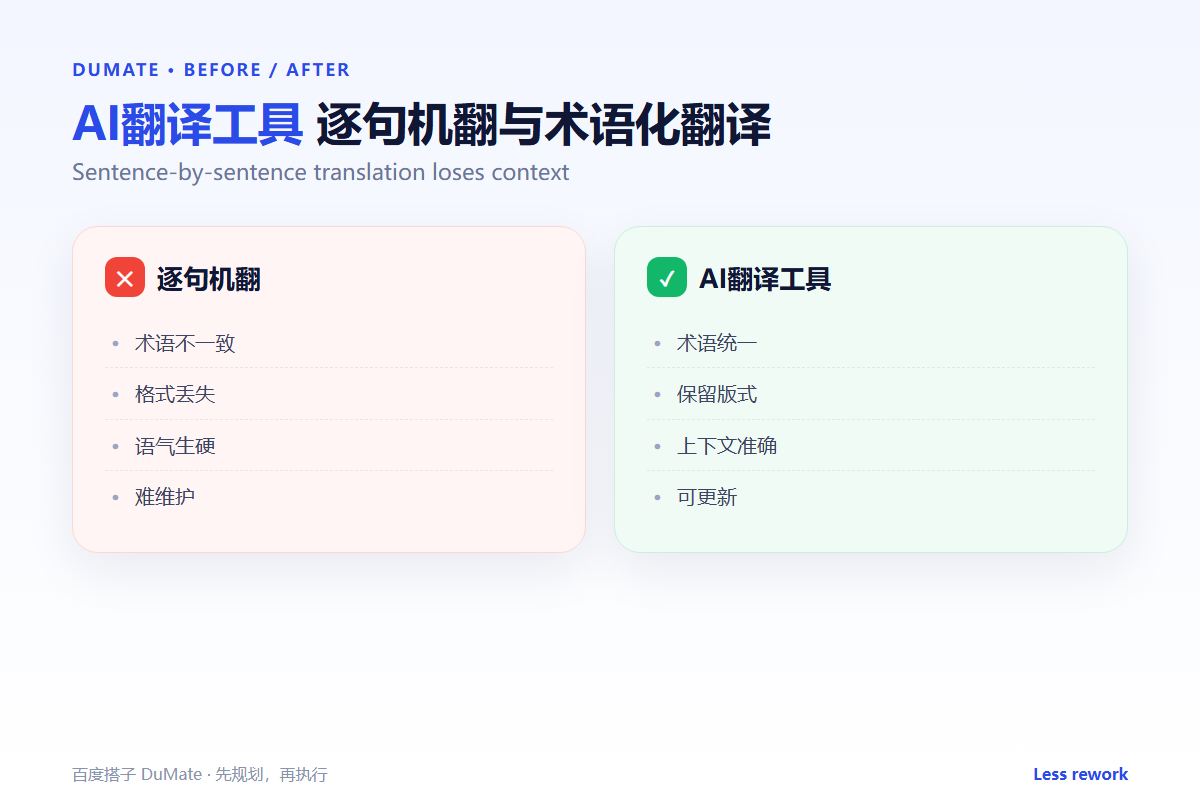Select the text 术语统一
Screen dimensions: 1200x800
point(717,343)
